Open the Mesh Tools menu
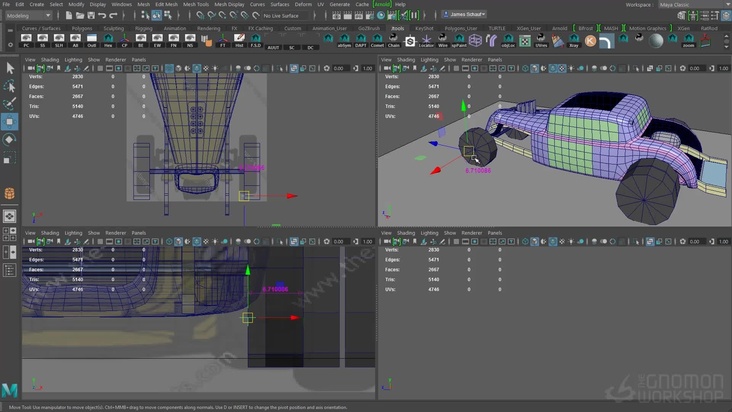Image resolution: width=732 pixels, height=412 pixels. (196, 4)
